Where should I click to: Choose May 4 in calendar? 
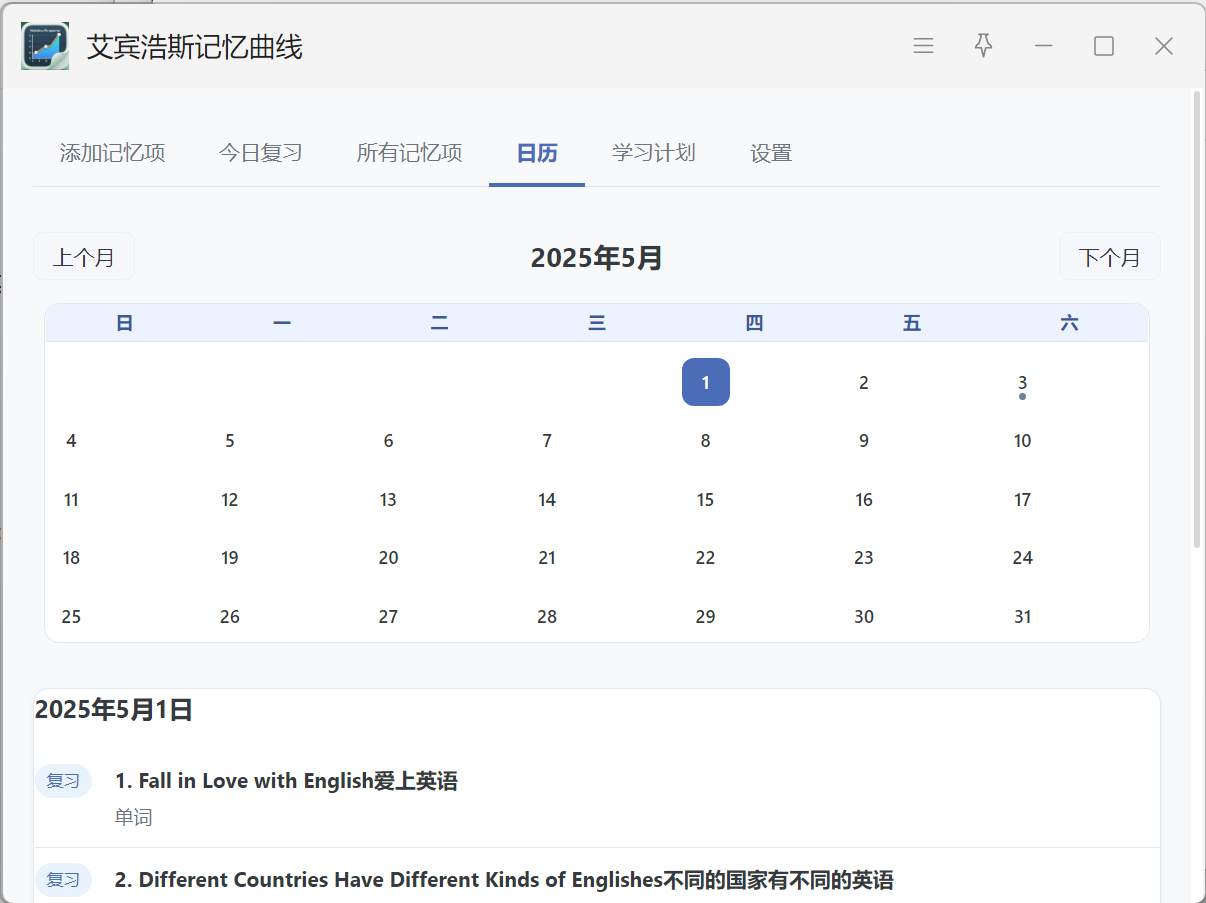pyautogui.click(x=71, y=441)
